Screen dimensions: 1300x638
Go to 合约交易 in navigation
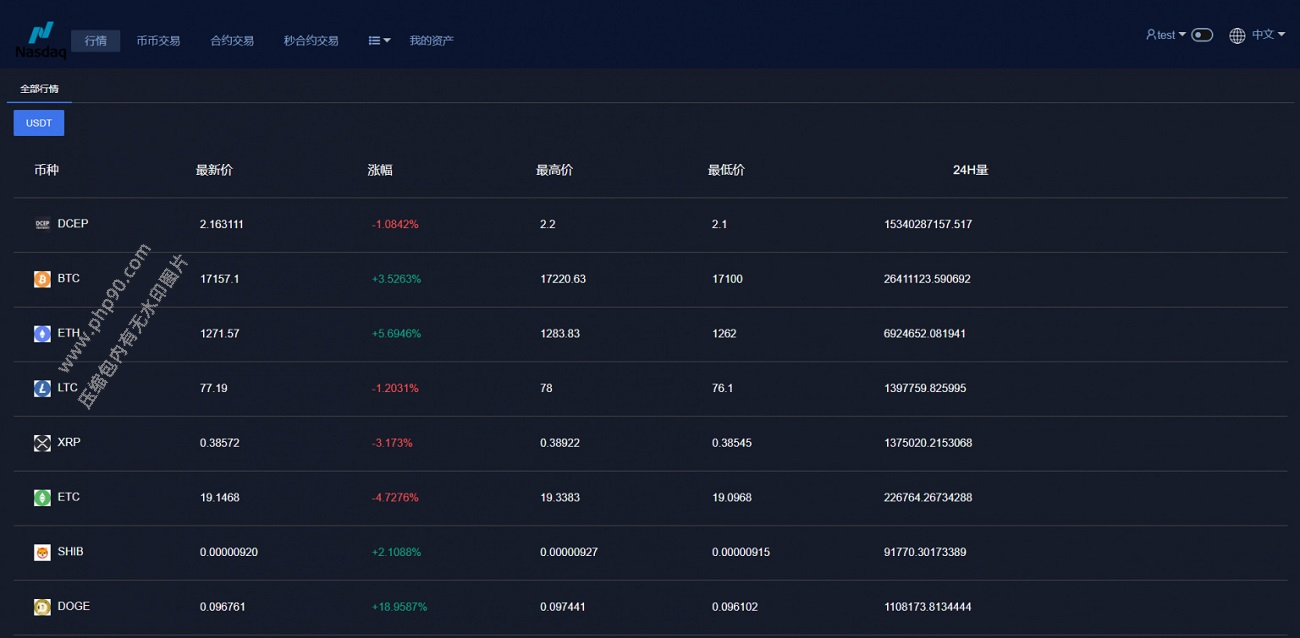tap(232, 41)
